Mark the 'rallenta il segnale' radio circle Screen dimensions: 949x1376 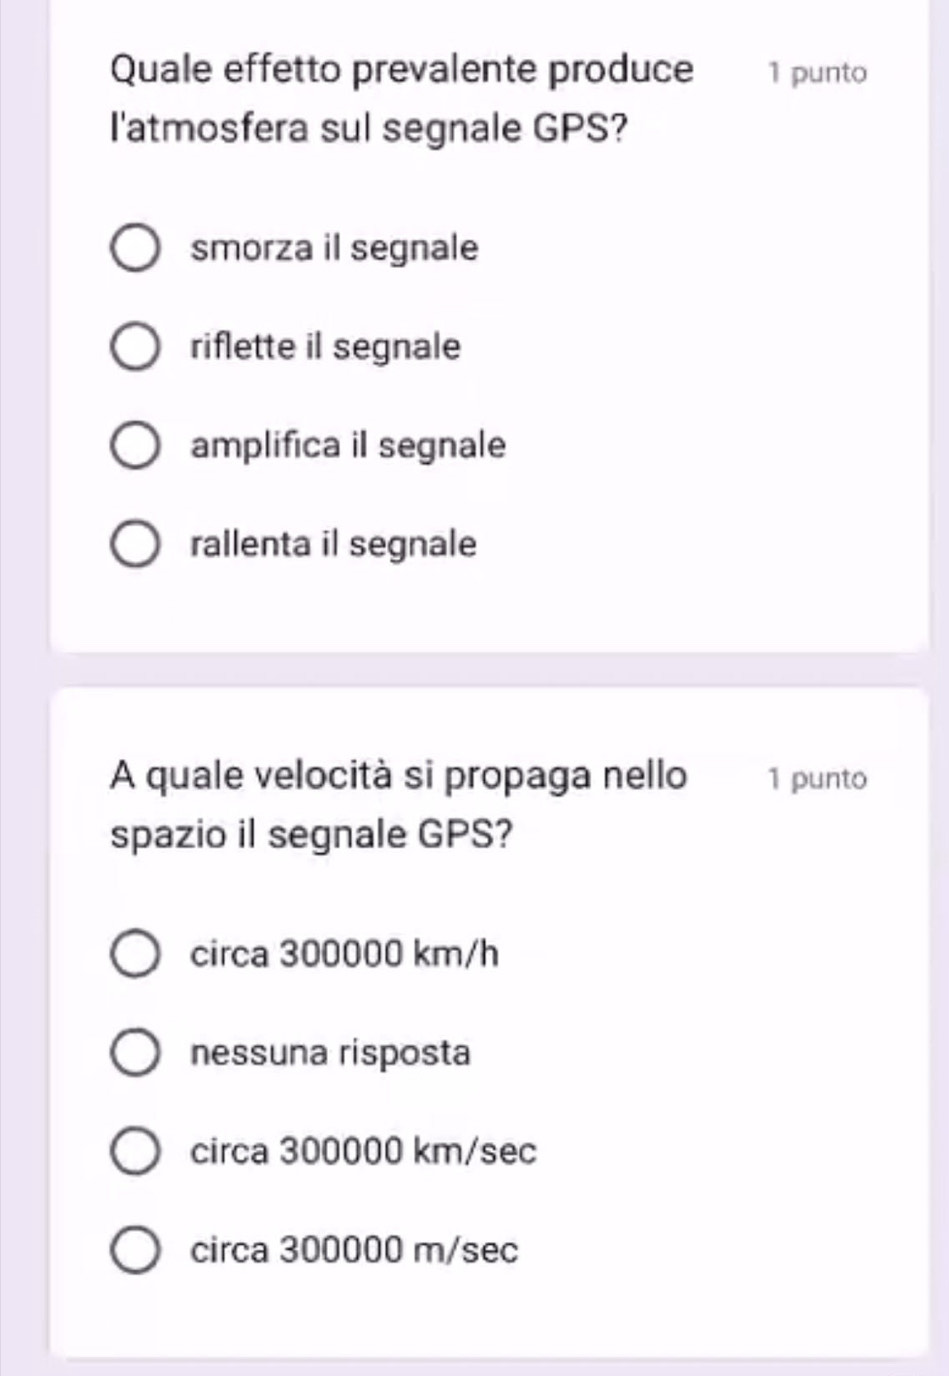coord(134,545)
